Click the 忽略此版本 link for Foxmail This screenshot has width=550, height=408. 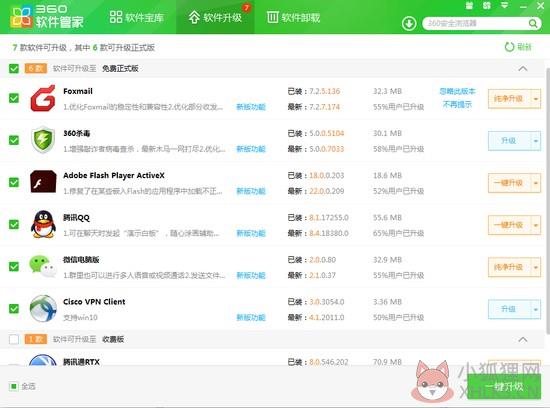[457, 92]
